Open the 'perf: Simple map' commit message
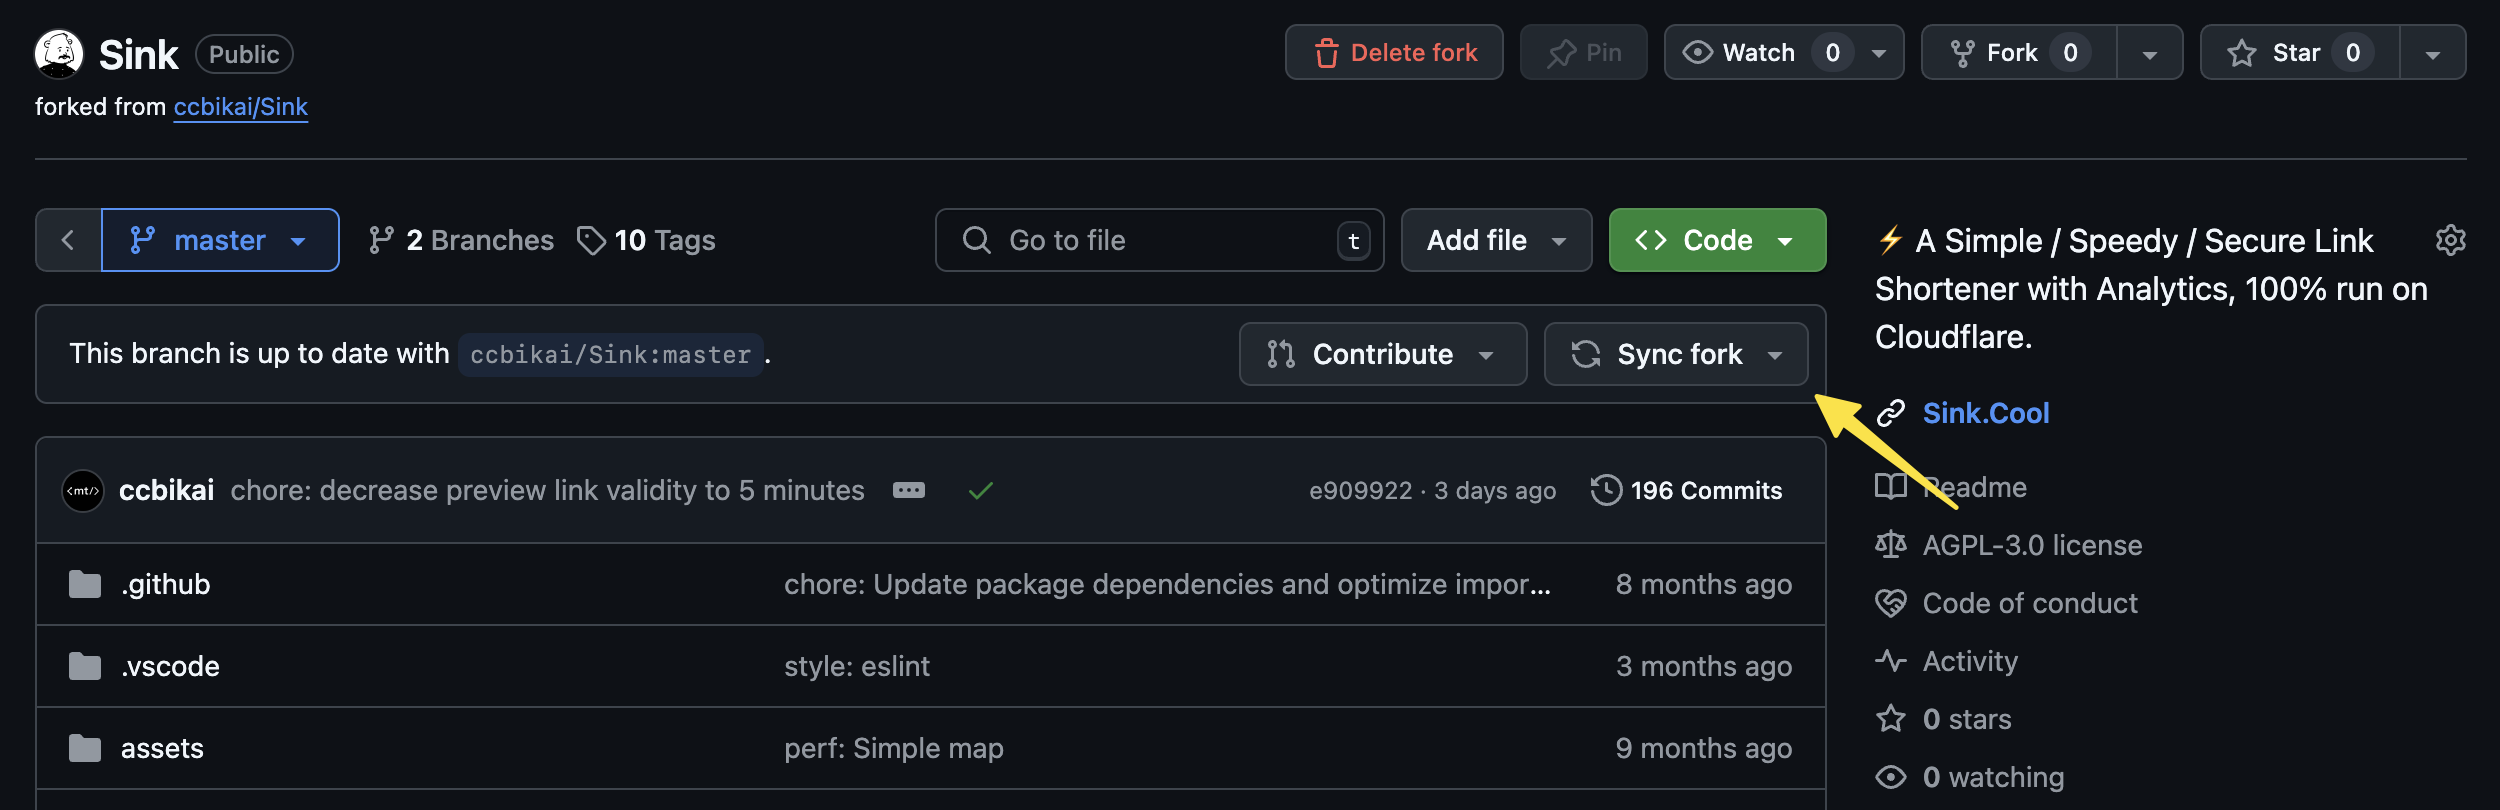The width and height of the screenshot is (2500, 810). click(894, 748)
